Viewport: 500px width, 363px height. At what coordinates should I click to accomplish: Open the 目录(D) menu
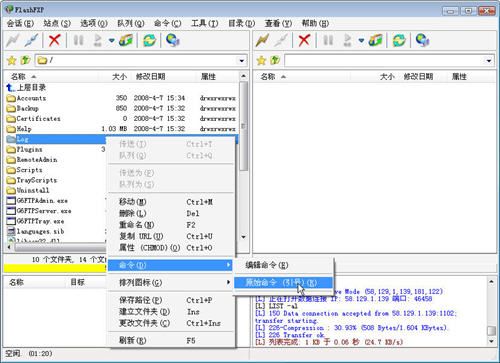[241, 23]
